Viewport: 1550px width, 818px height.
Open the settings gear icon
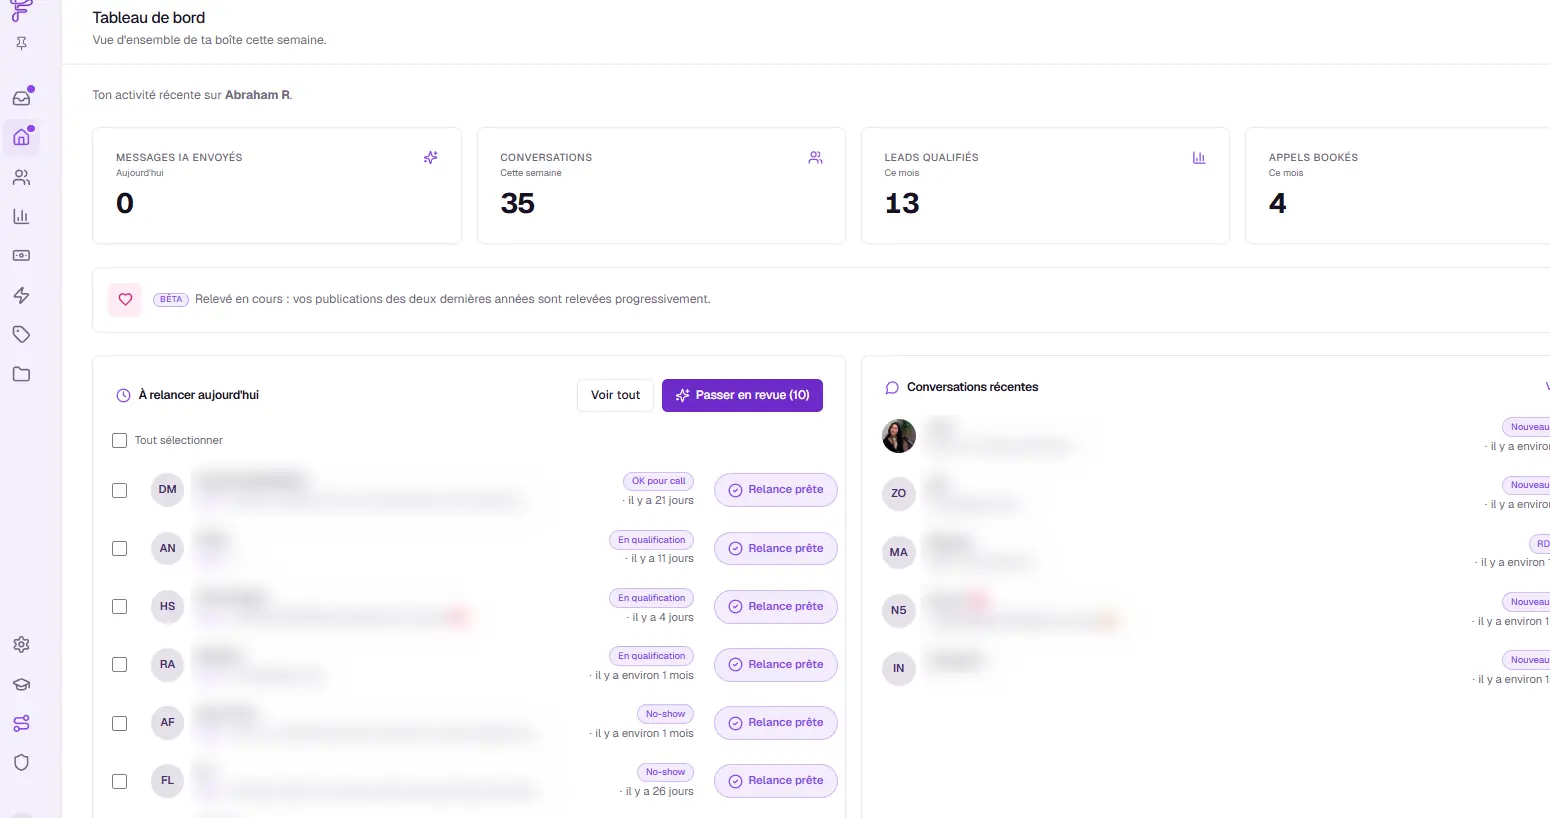[x=21, y=645]
